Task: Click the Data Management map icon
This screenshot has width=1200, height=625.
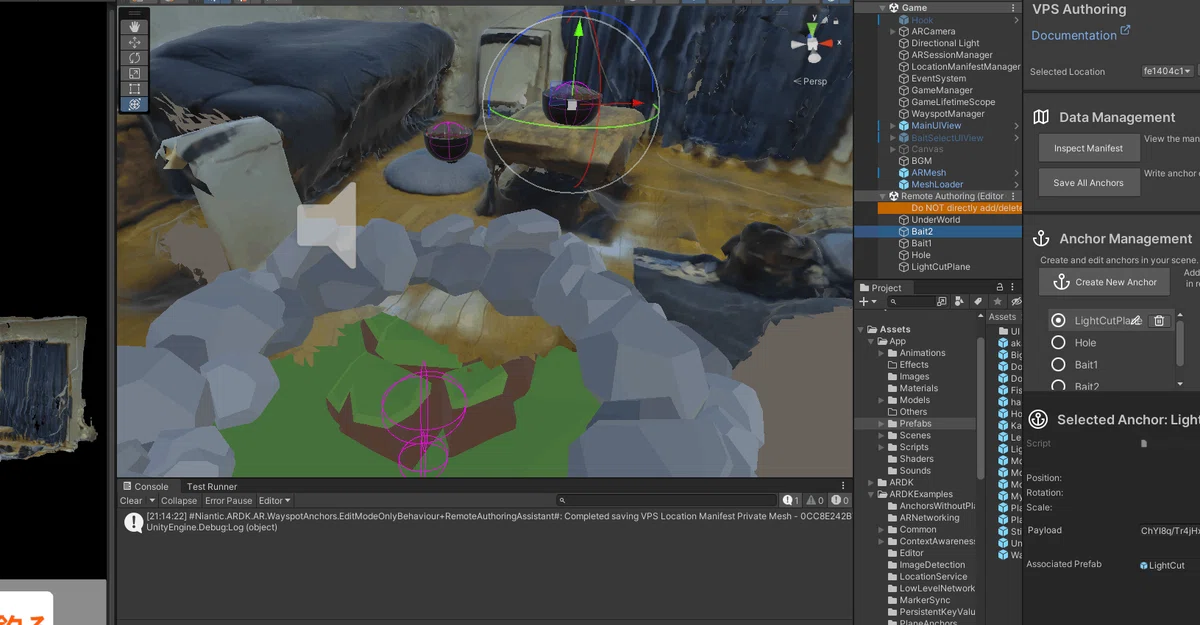Action: pyautogui.click(x=1041, y=117)
